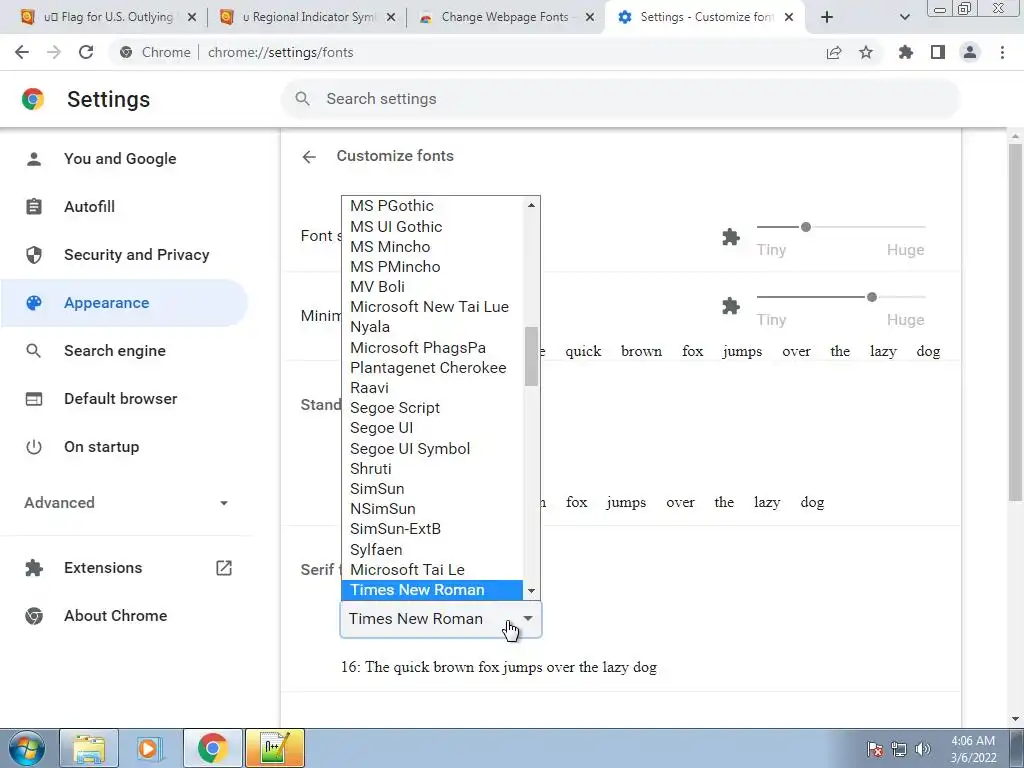1024x768 pixels.
Task: Share this page icon in address bar
Action: (x=834, y=52)
